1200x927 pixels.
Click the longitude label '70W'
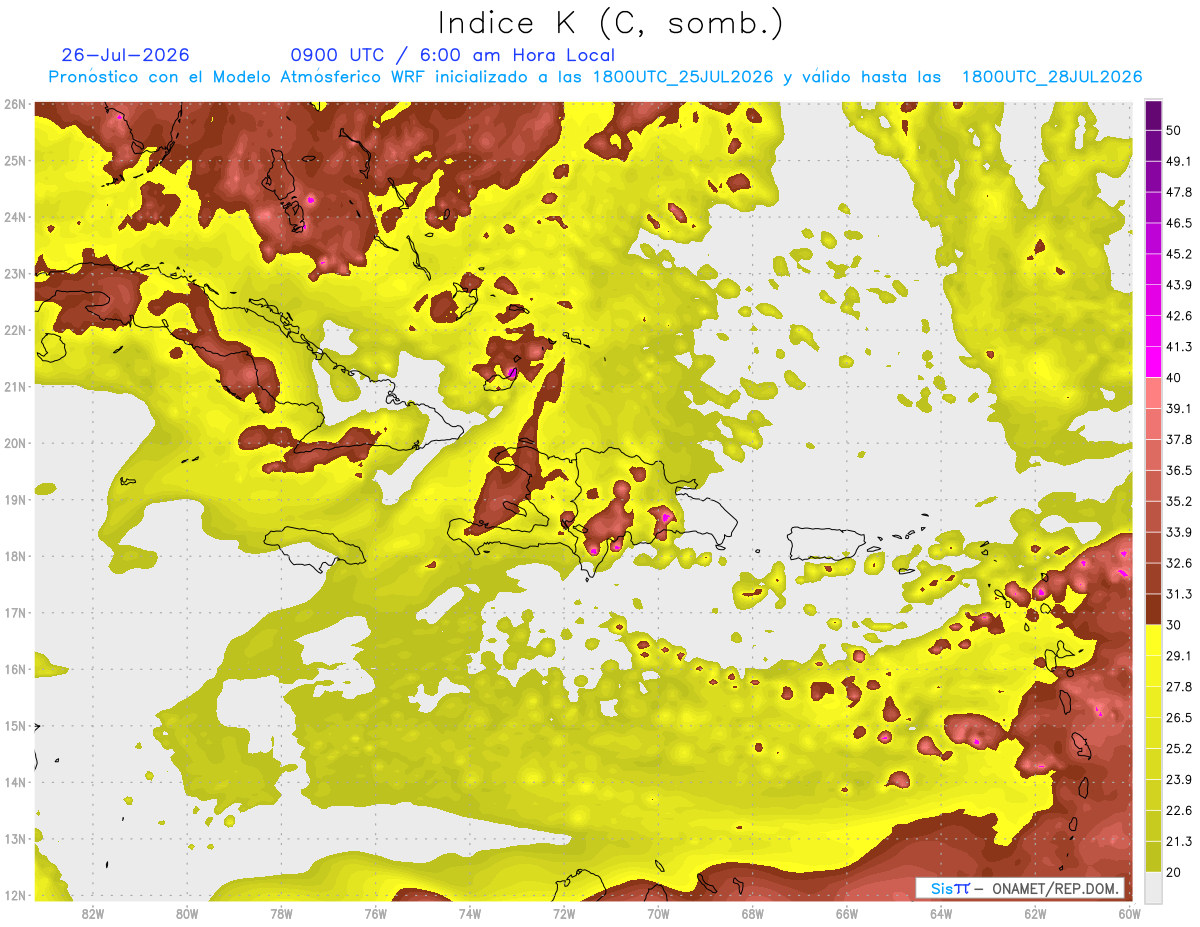click(658, 914)
